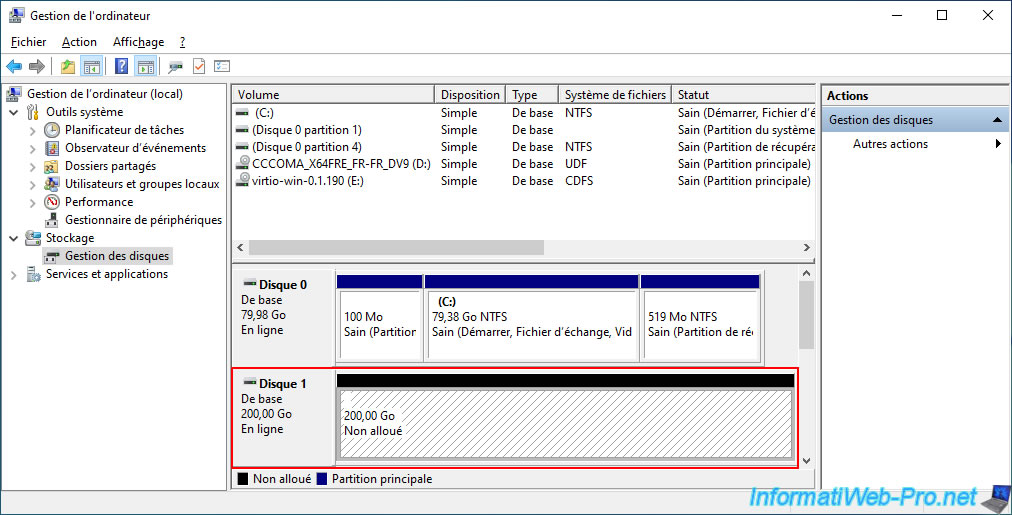This screenshot has width=1012, height=515.
Task: Click the Up one level folder icon
Action: (68, 66)
